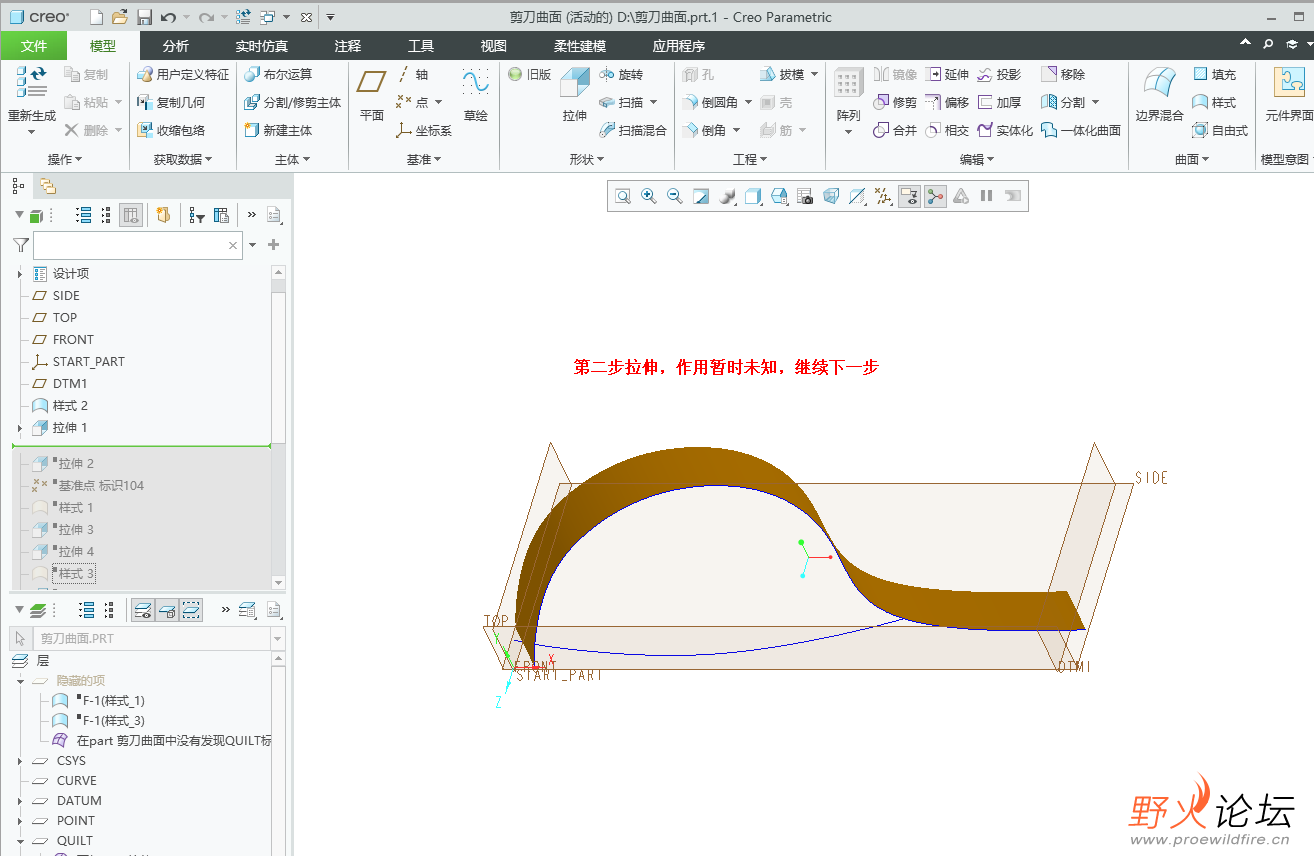1314x856 pixels.
Task: Toggle layer visibility eye button in layer toolbar
Action: pos(144,610)
